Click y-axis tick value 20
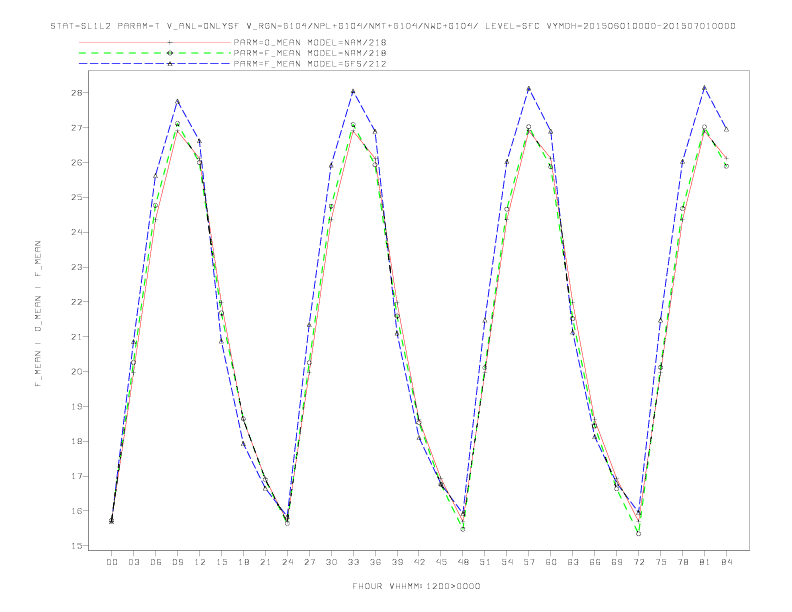This screenshot has width=792, height=612. 78,372
